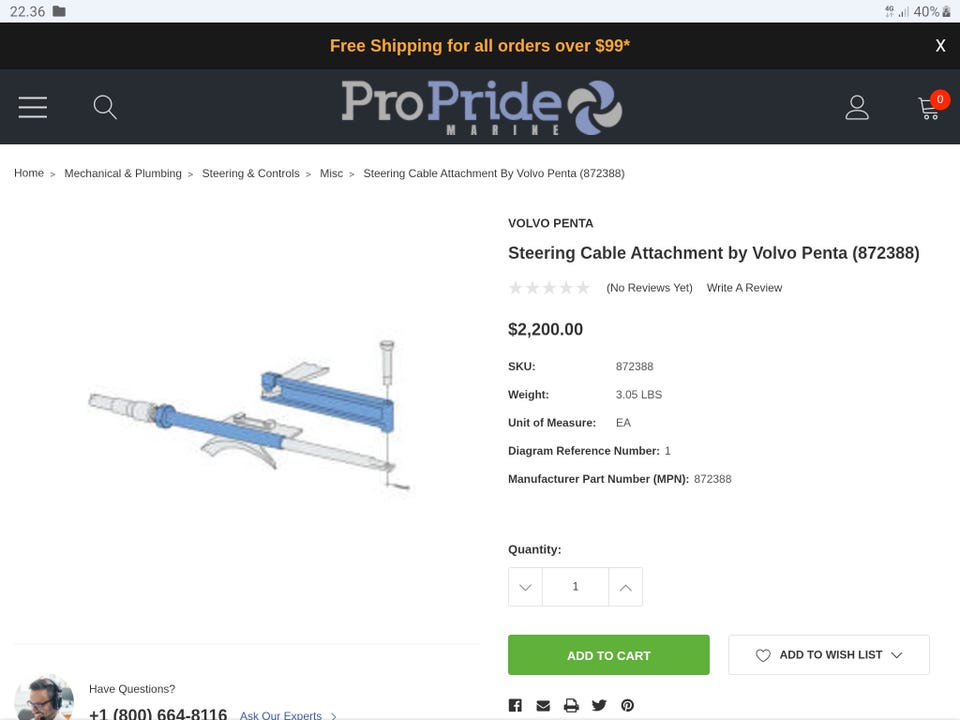This screenshot has width=960, height=720.
Task: Increase quantity with up arrow
Action: tap(625, 587)
